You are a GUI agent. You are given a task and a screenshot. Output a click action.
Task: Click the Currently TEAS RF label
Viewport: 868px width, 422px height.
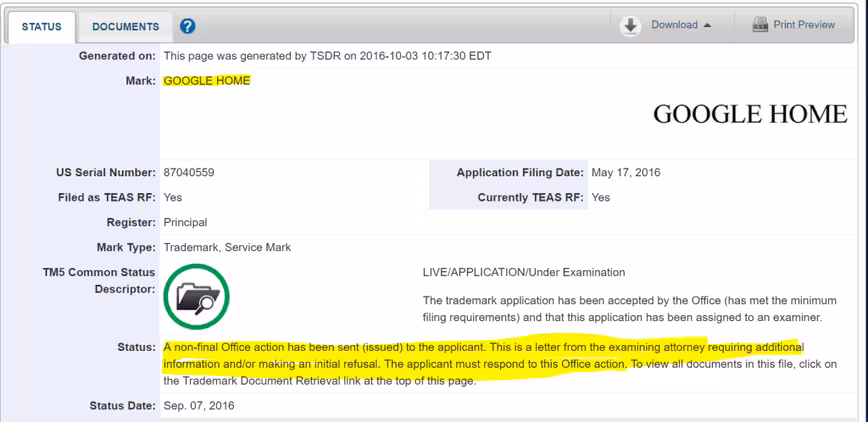tap(531, 198)
